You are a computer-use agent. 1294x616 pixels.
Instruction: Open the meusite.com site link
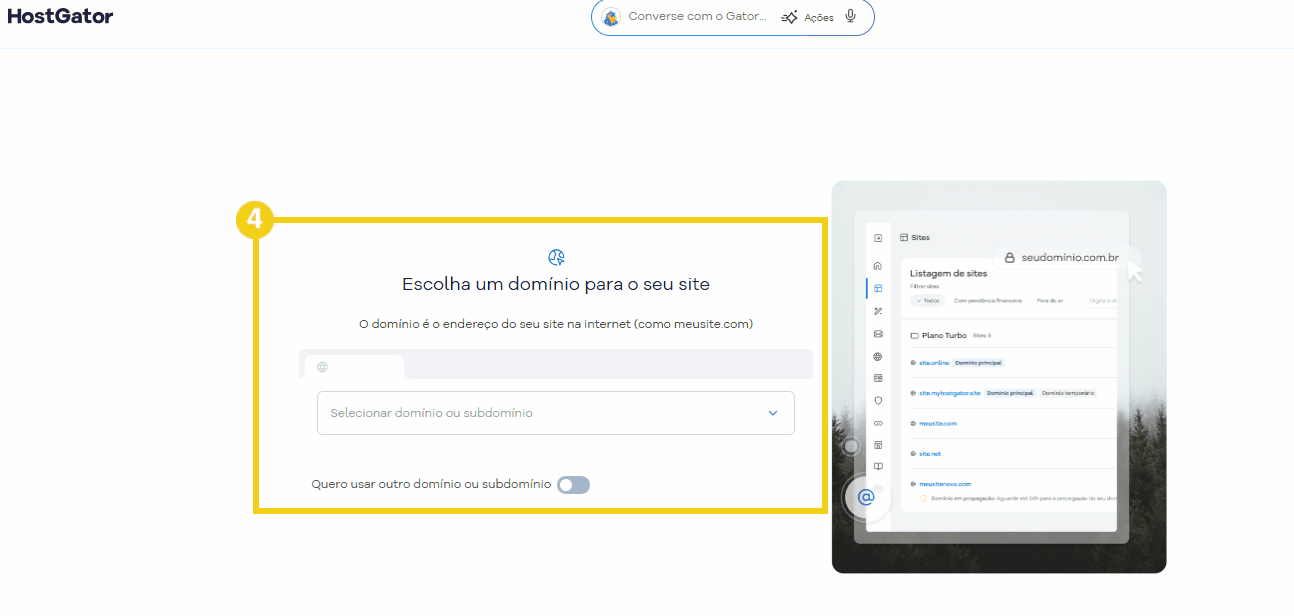click(938, 423)
